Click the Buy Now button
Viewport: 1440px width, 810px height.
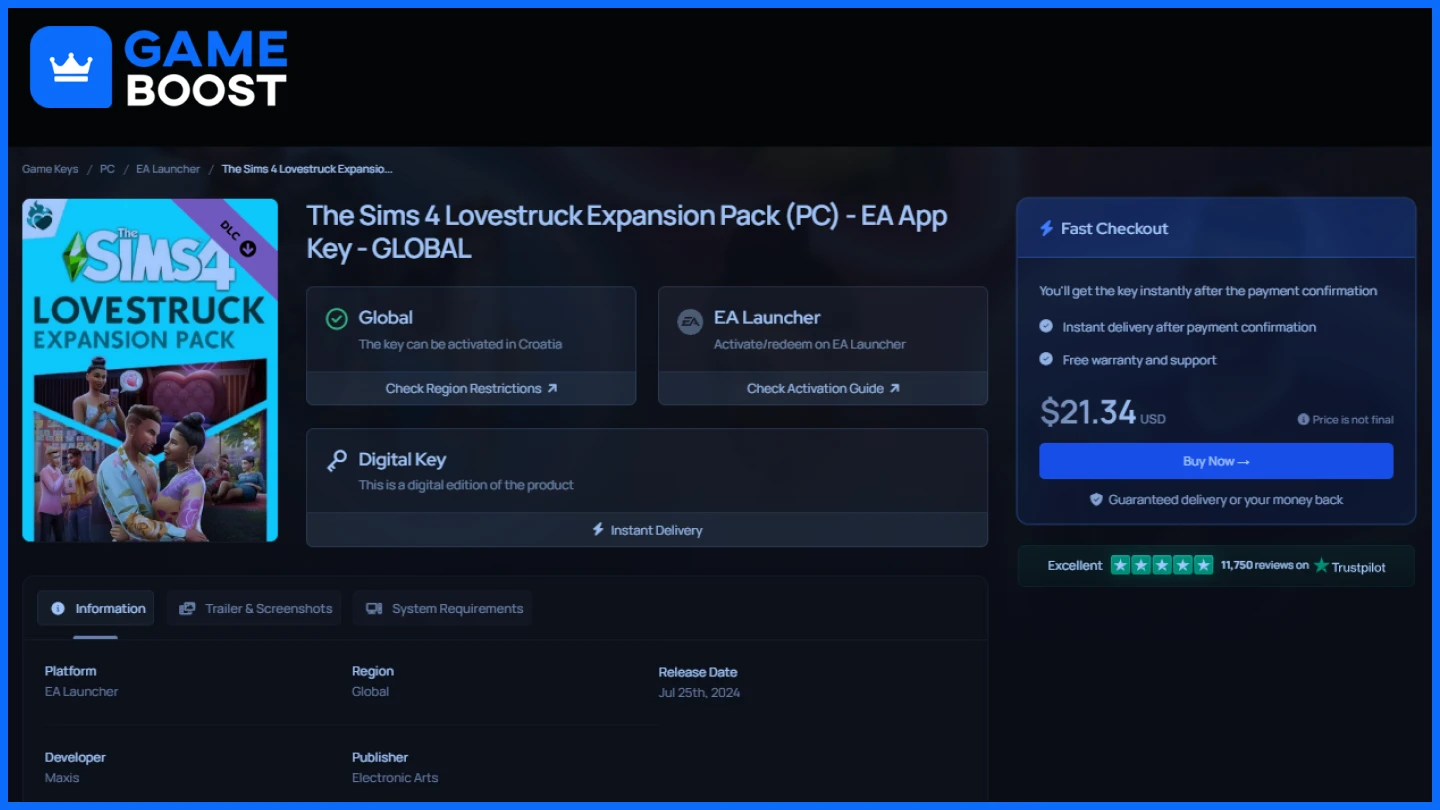(1216, 461)
